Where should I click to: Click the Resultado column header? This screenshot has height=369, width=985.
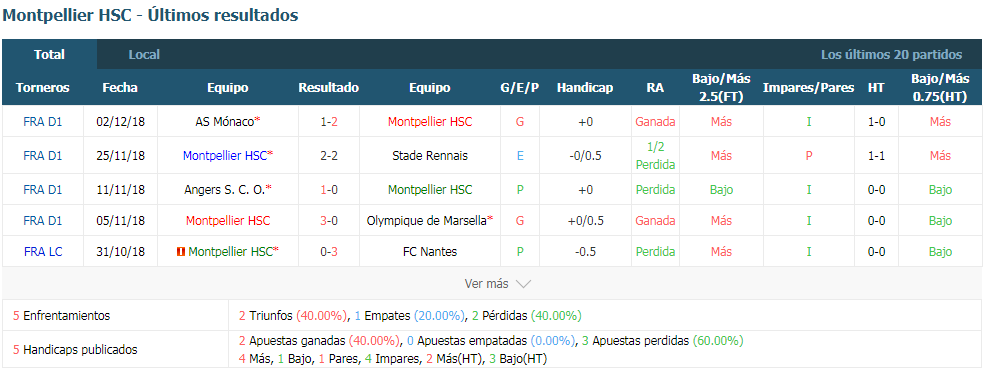[329, 88]
